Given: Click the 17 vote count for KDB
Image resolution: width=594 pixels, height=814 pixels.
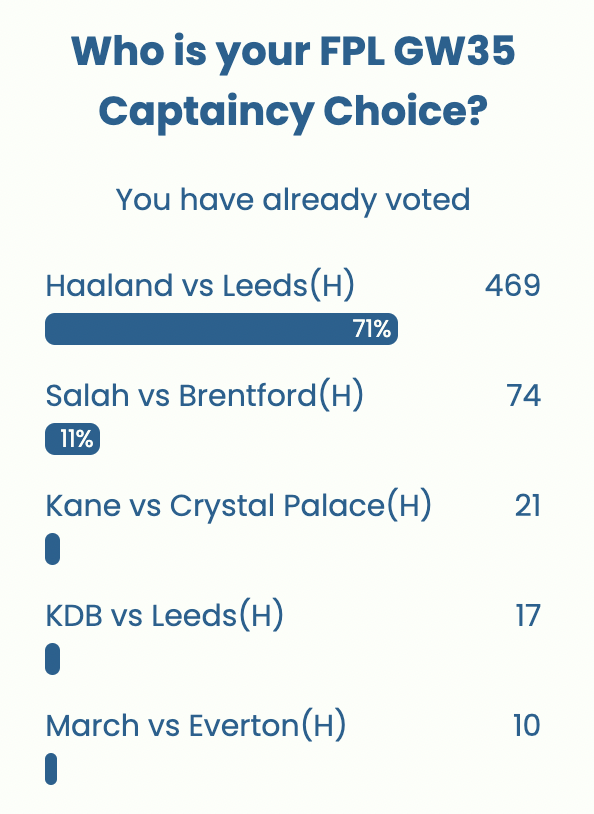Looking at the screenshot, I should pos(527,616).
